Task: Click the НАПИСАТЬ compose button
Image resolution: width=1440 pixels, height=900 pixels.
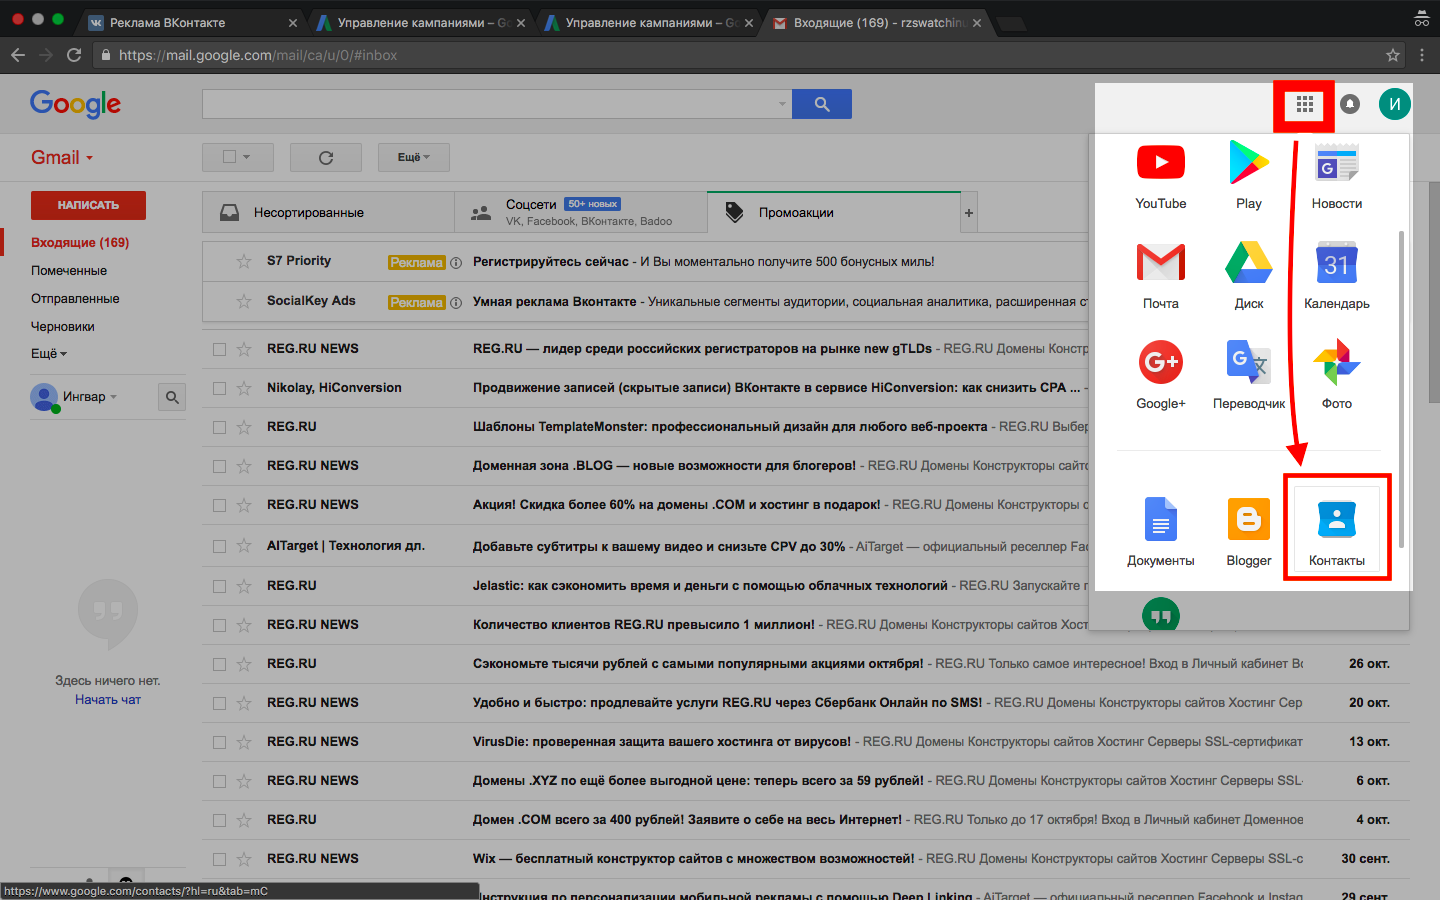Action: click(x=88, y=205)
